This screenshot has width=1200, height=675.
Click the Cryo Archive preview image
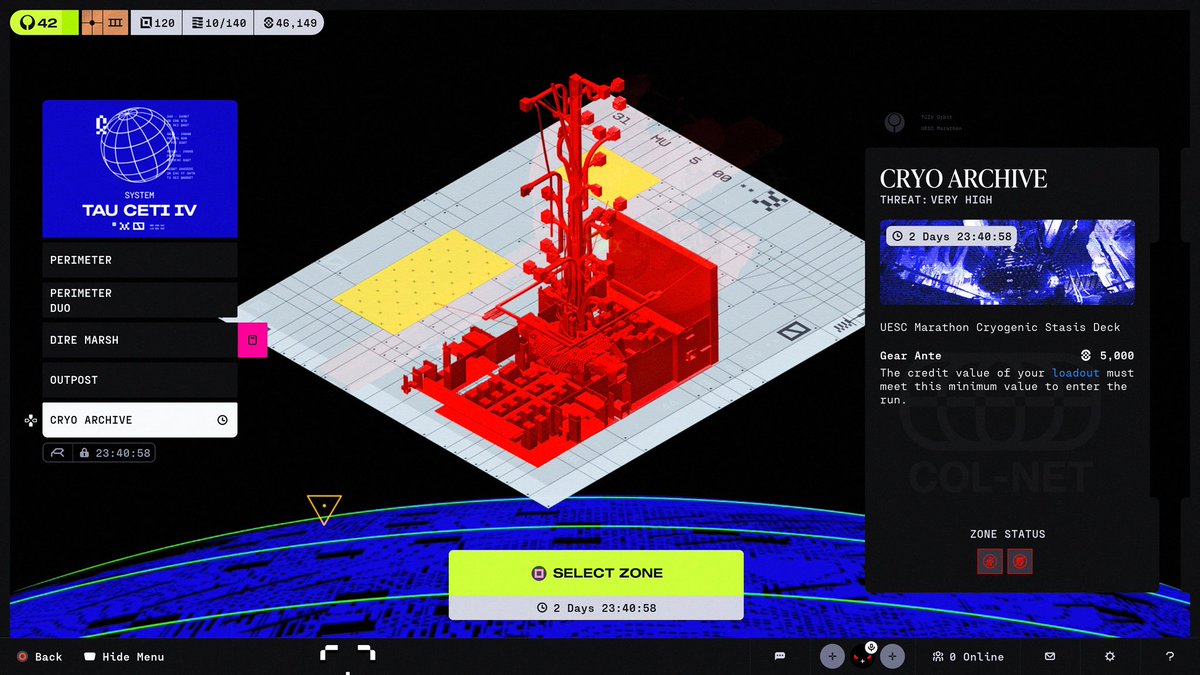[x=1007, y=262]
